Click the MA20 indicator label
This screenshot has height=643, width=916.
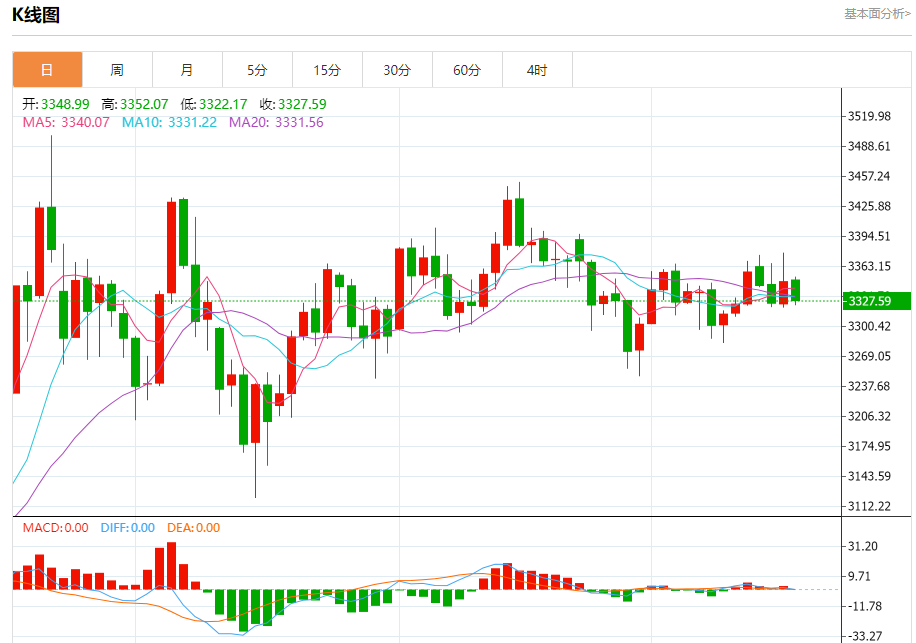click(x=276, y=122)
